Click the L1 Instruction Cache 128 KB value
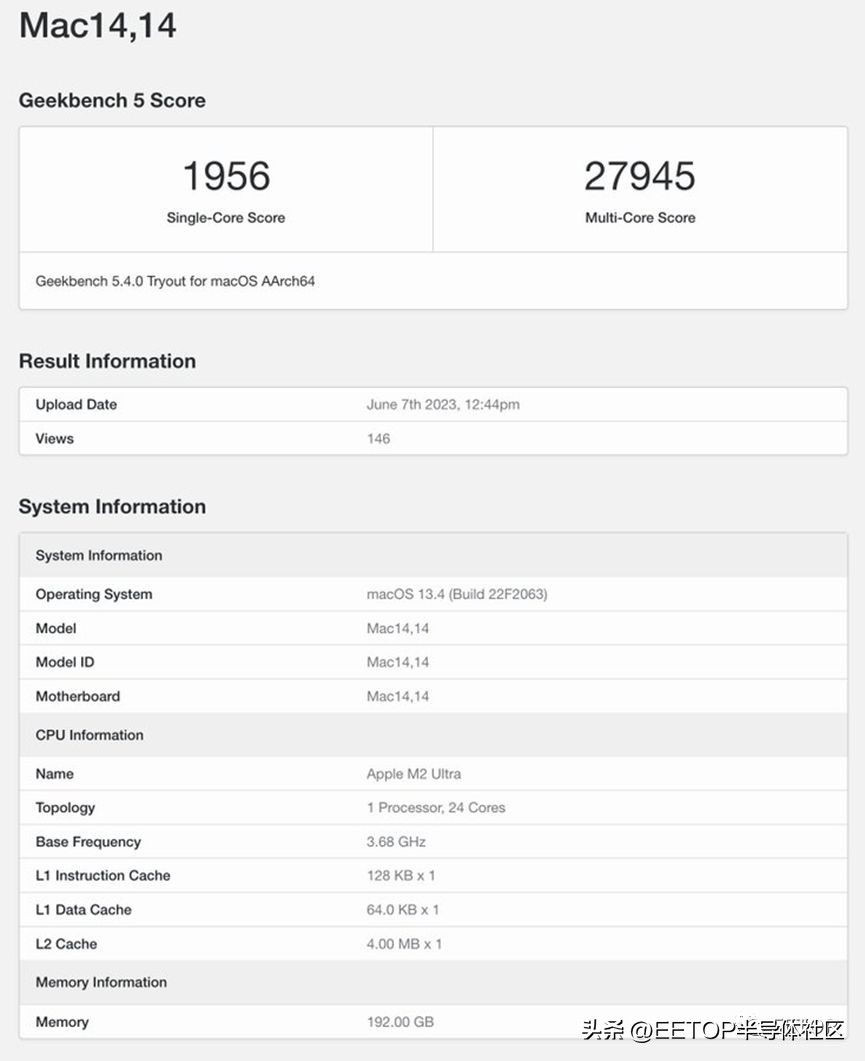865x1061 pixels. pyautogui.click(x=401, y=876)
